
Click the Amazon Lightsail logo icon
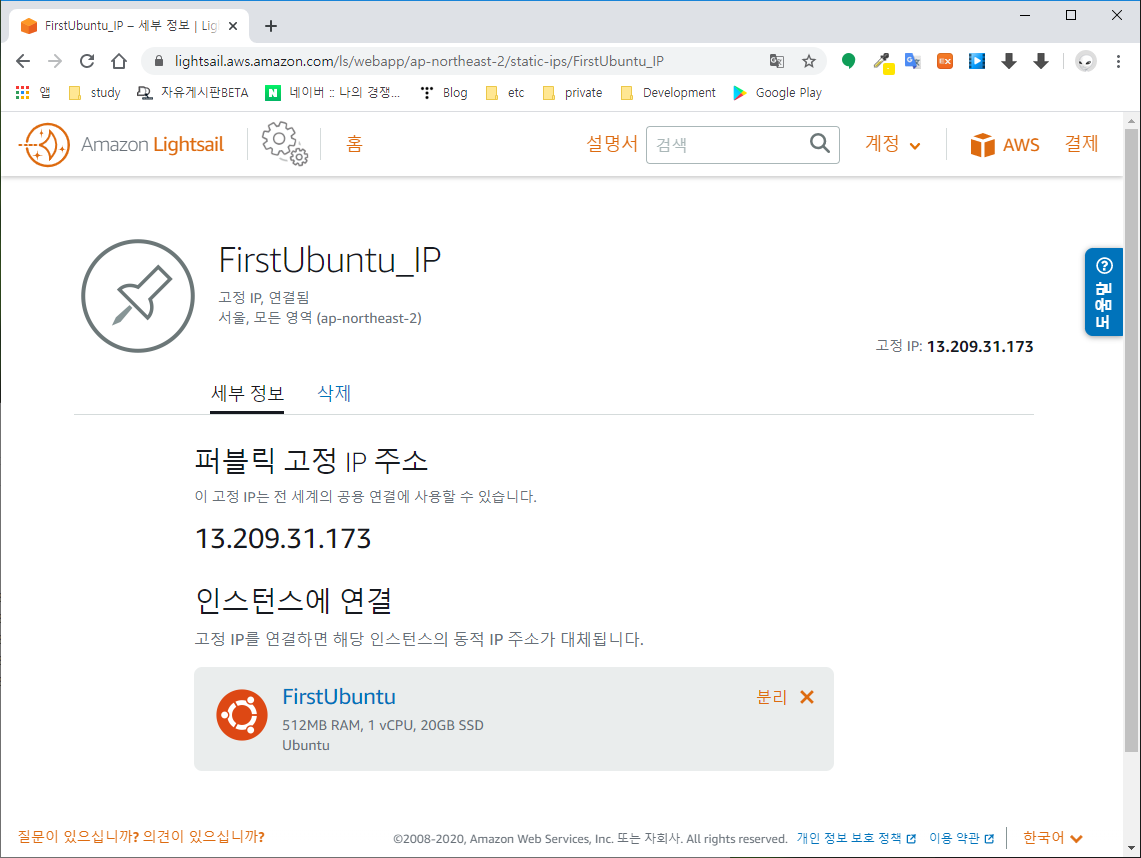pos(44,145)
